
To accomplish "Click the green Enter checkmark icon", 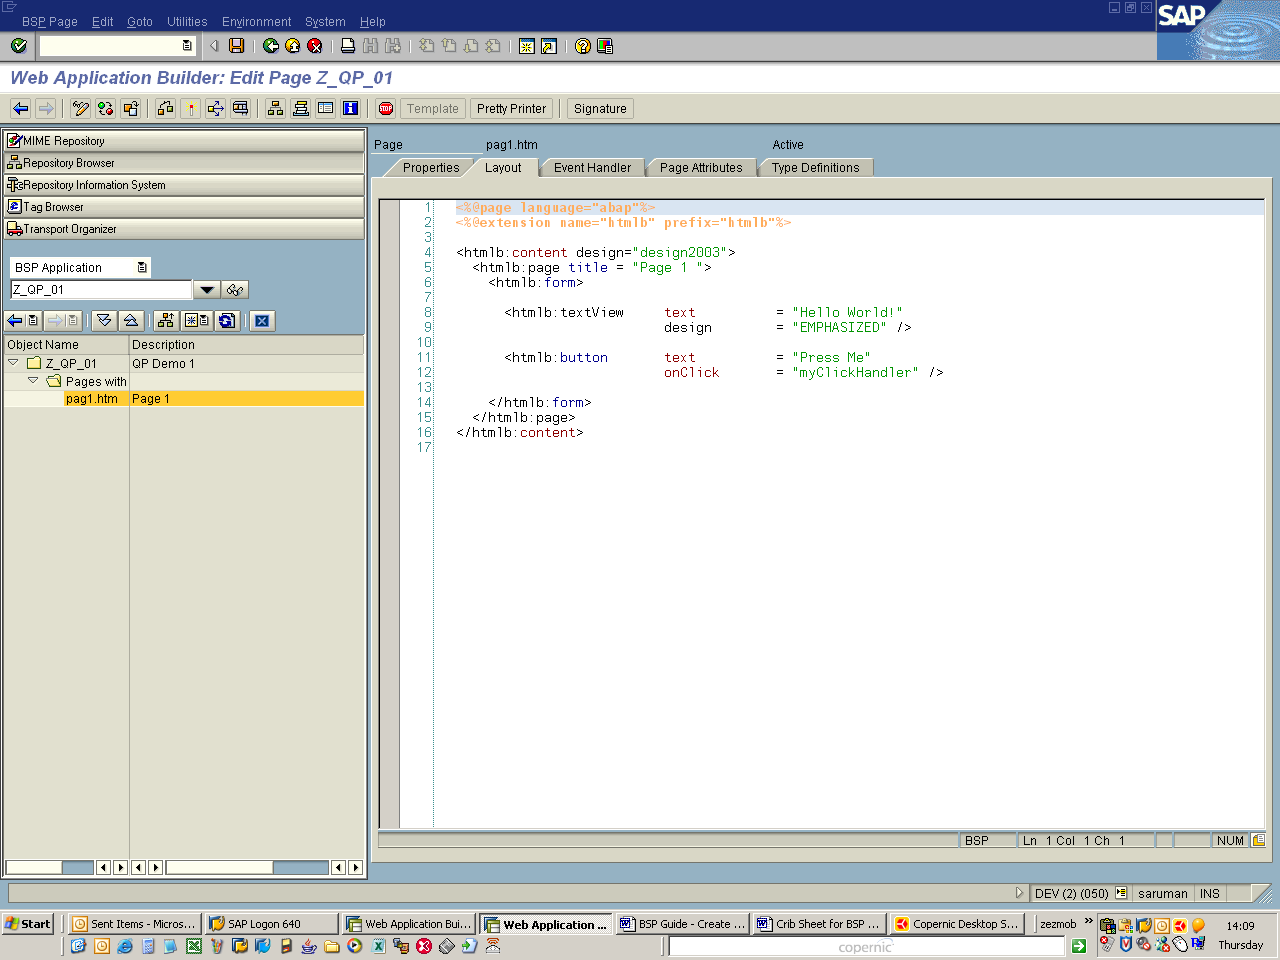I will [x=18, y=46].
